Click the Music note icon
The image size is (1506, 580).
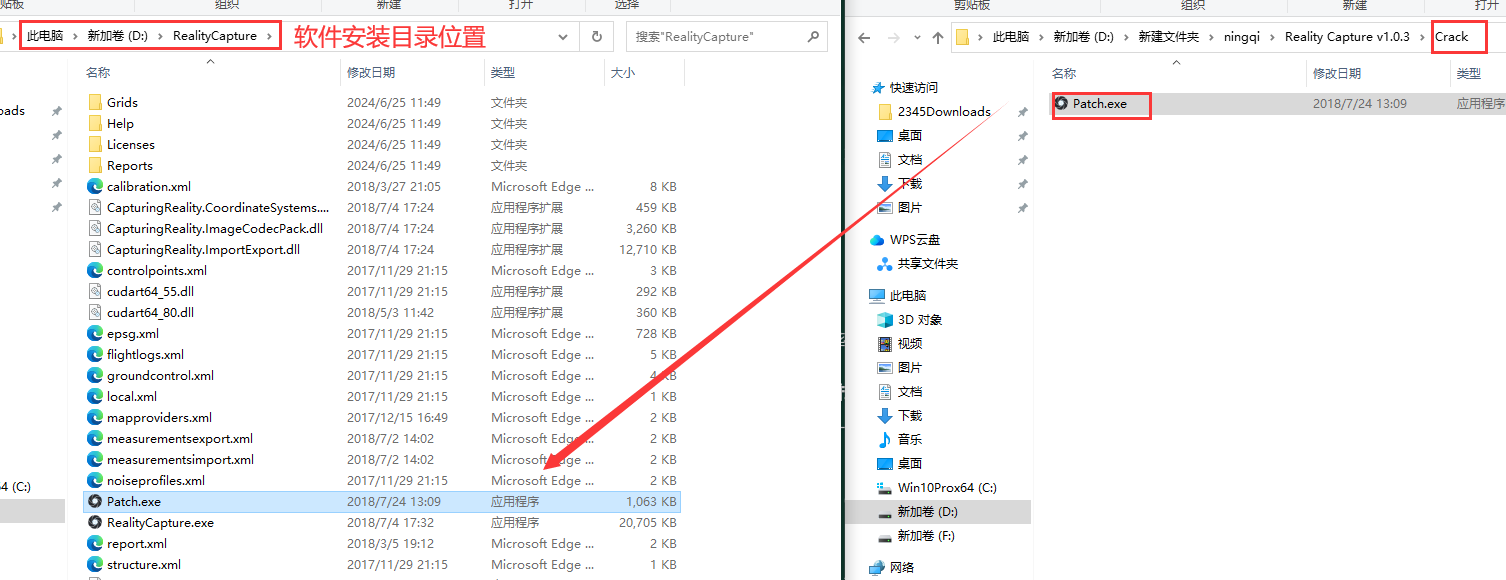click(884, 439)
